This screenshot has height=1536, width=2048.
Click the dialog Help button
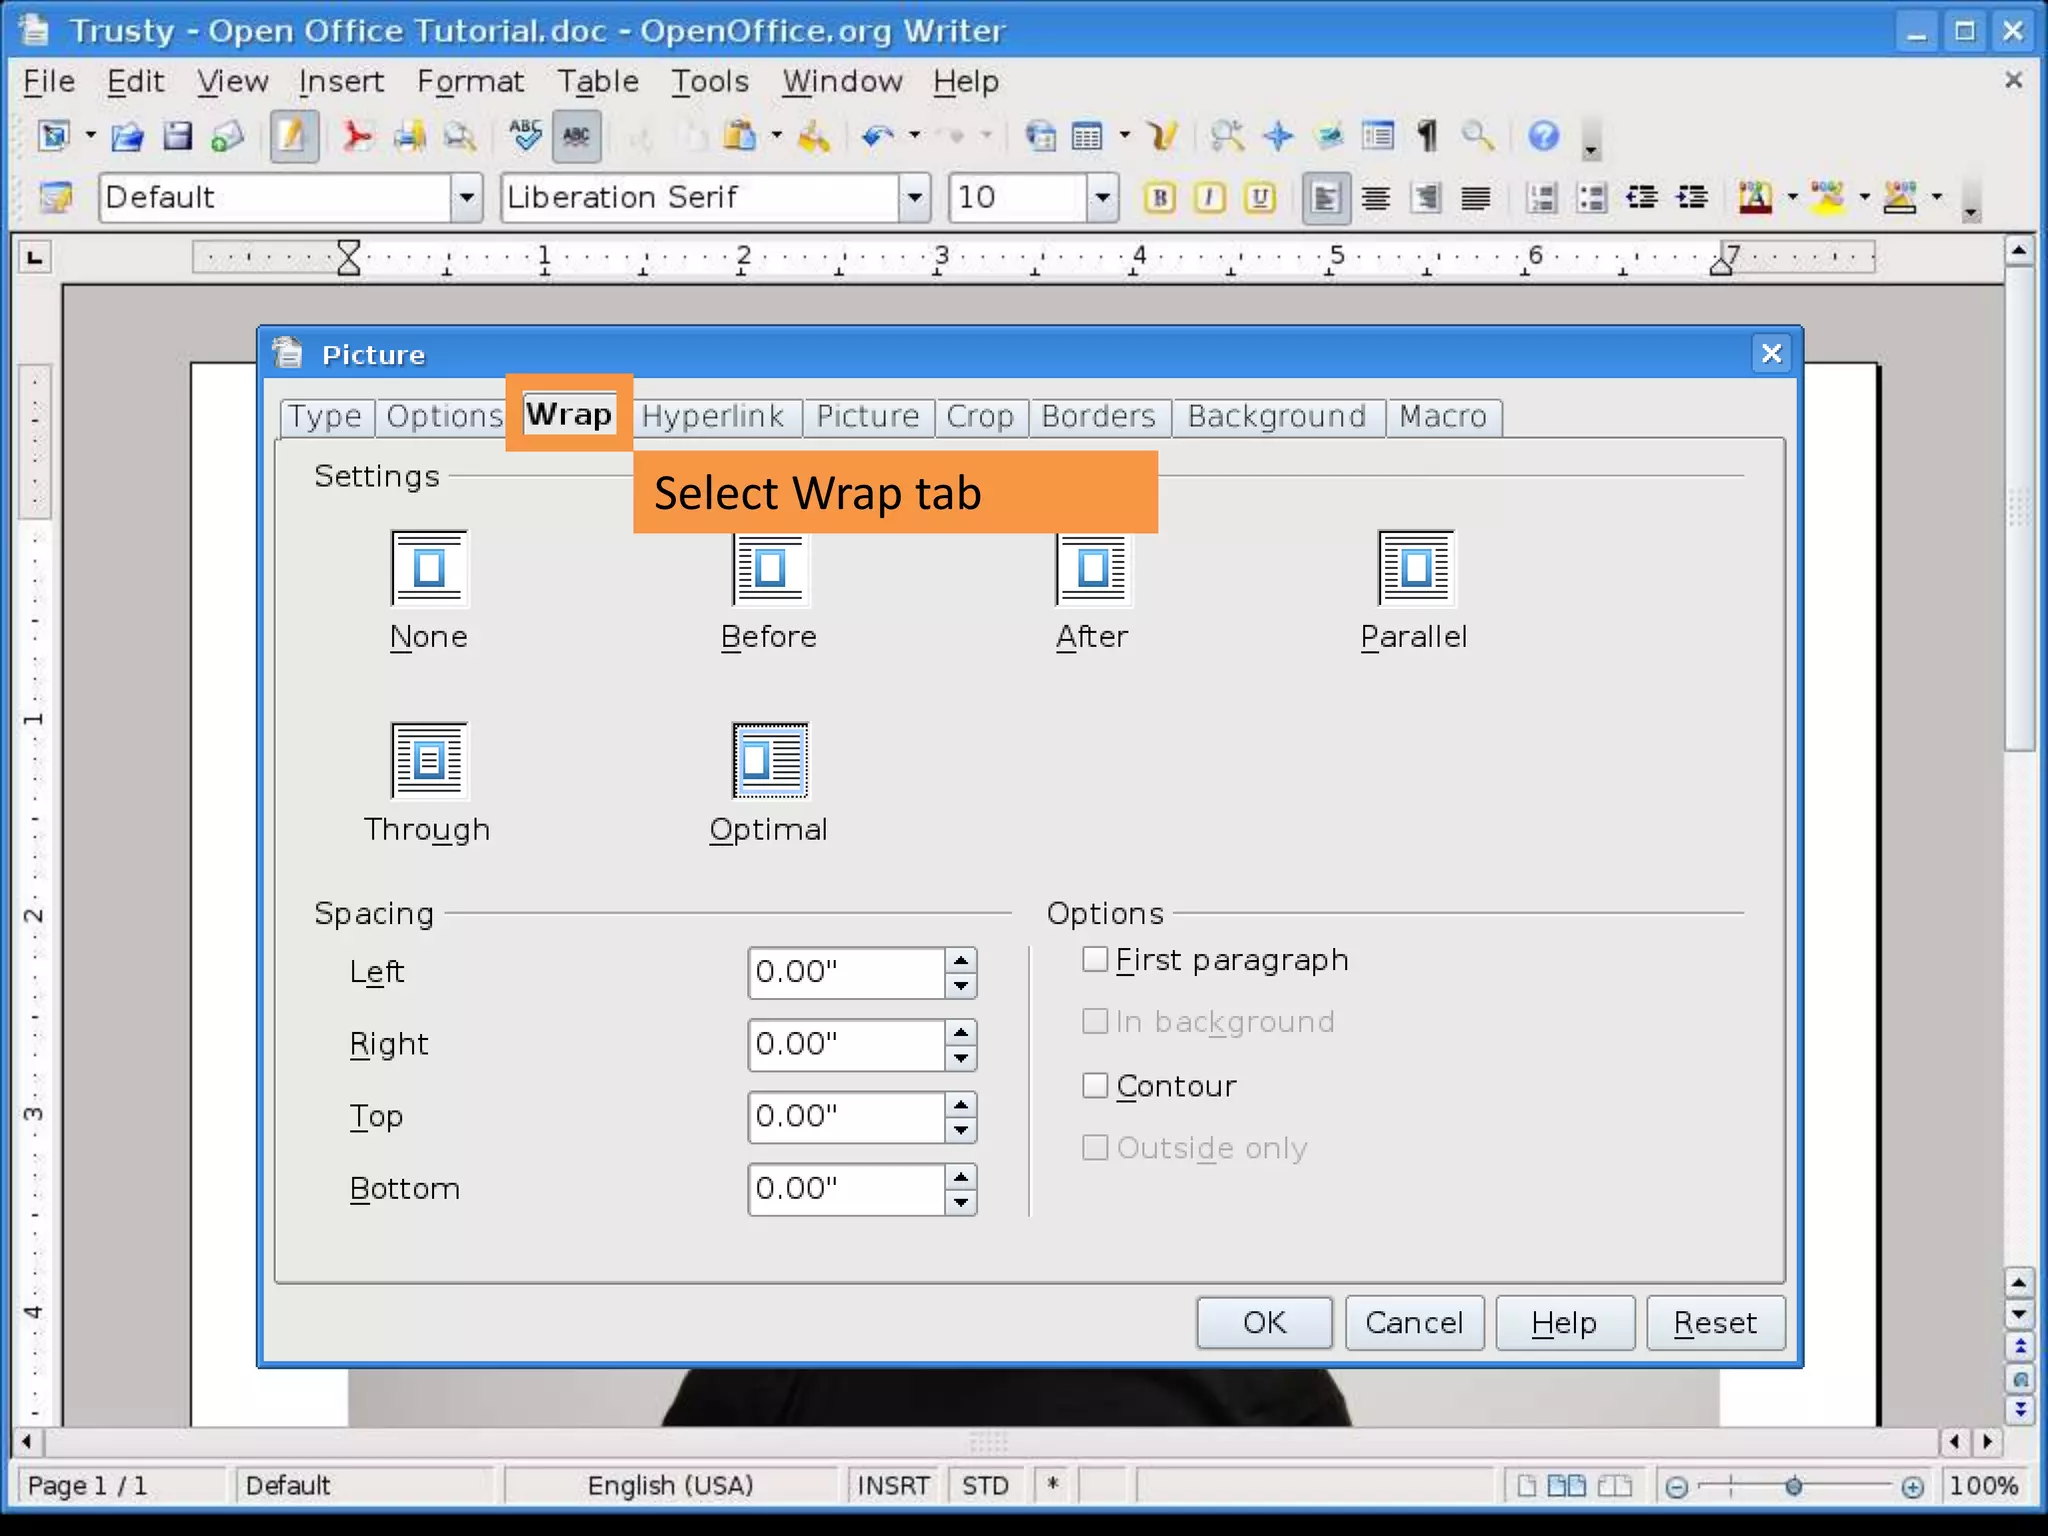1565,1323
